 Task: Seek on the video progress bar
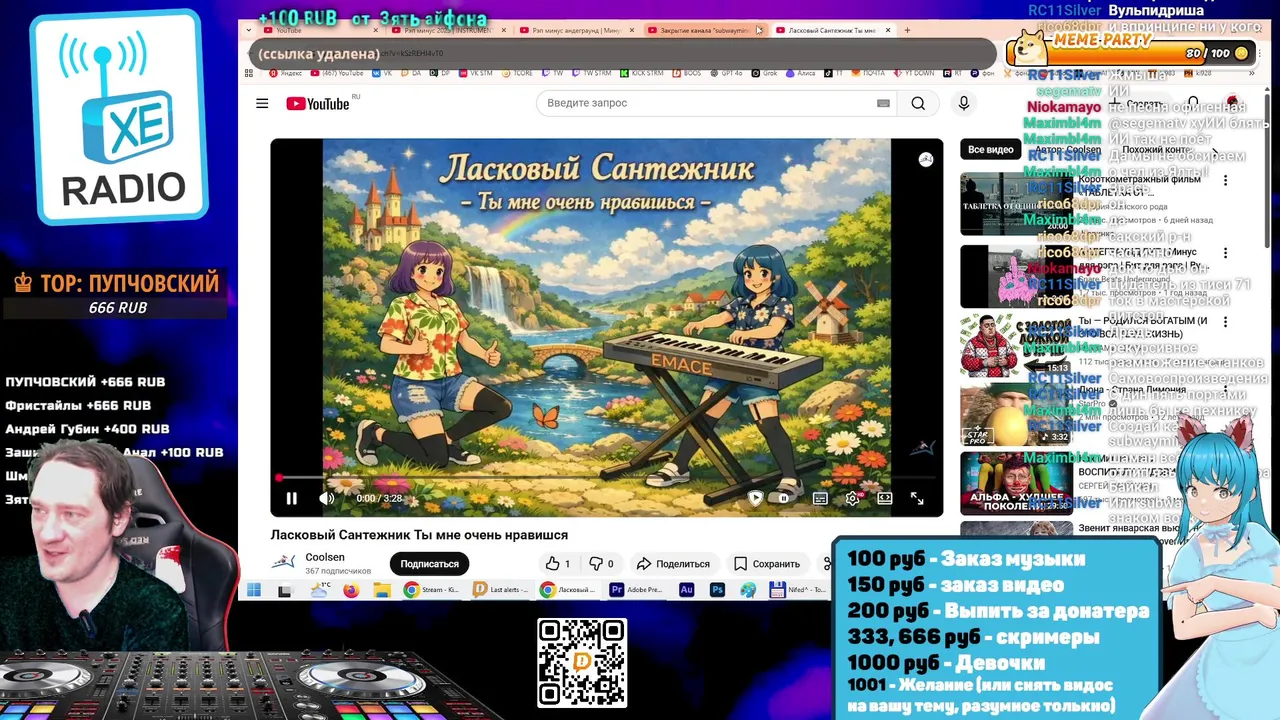point(607,478)
